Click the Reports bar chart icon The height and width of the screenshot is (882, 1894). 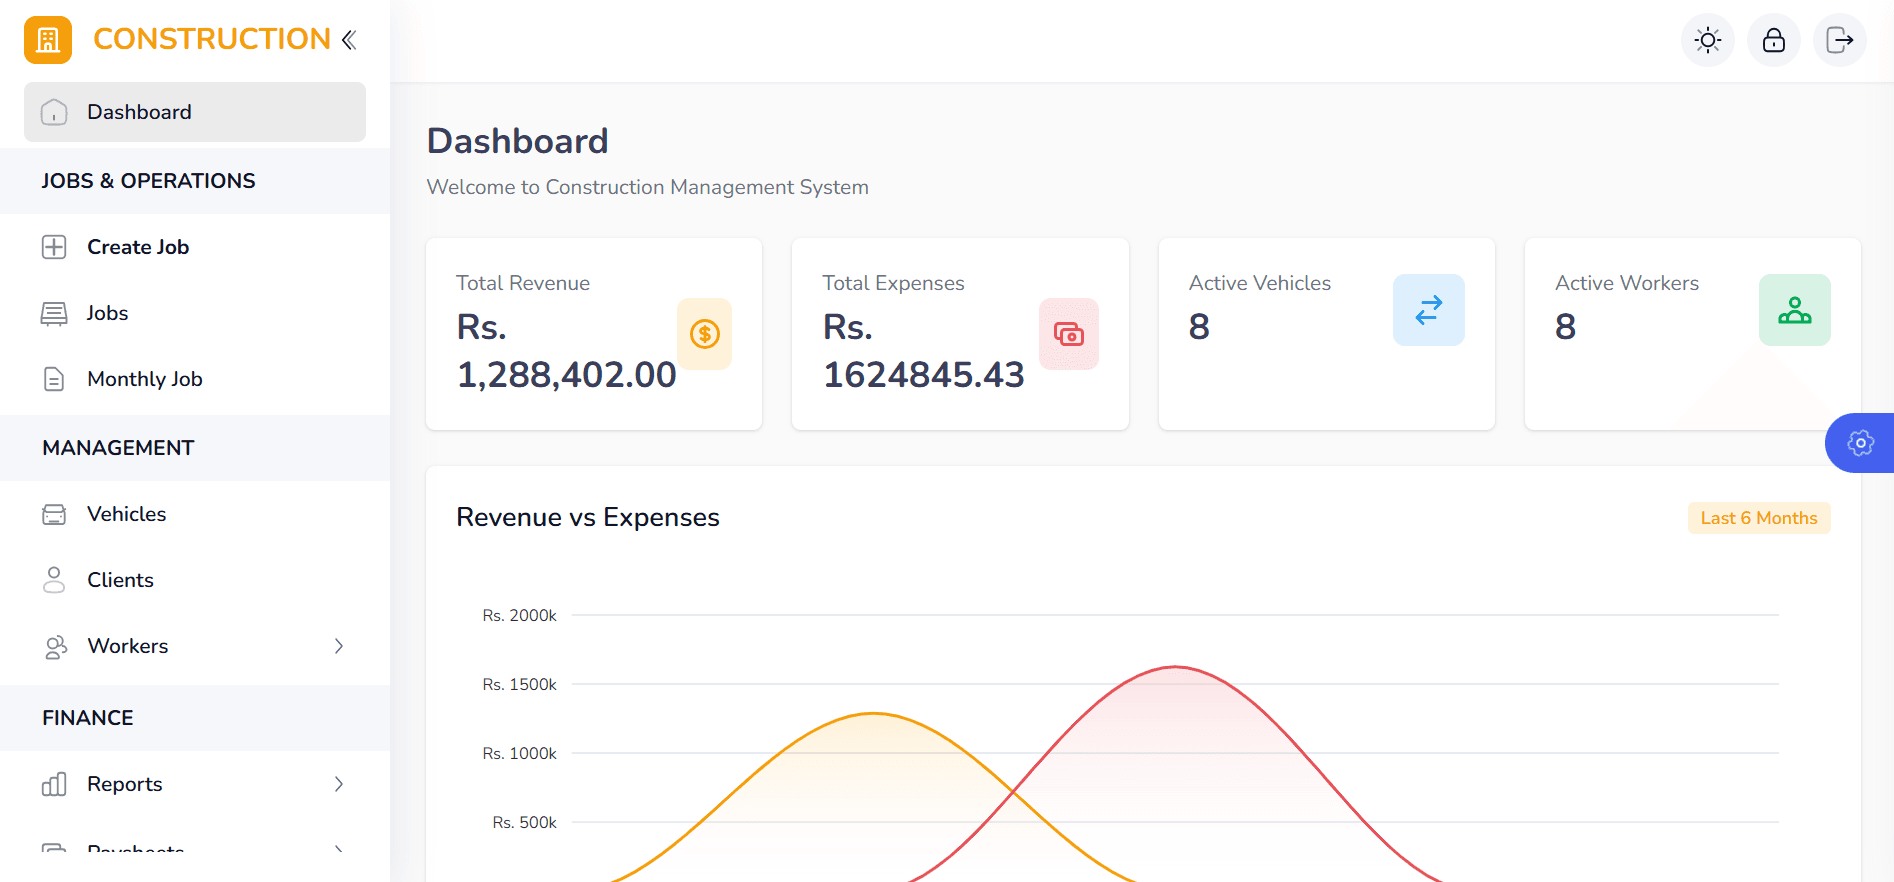[54, 784]
